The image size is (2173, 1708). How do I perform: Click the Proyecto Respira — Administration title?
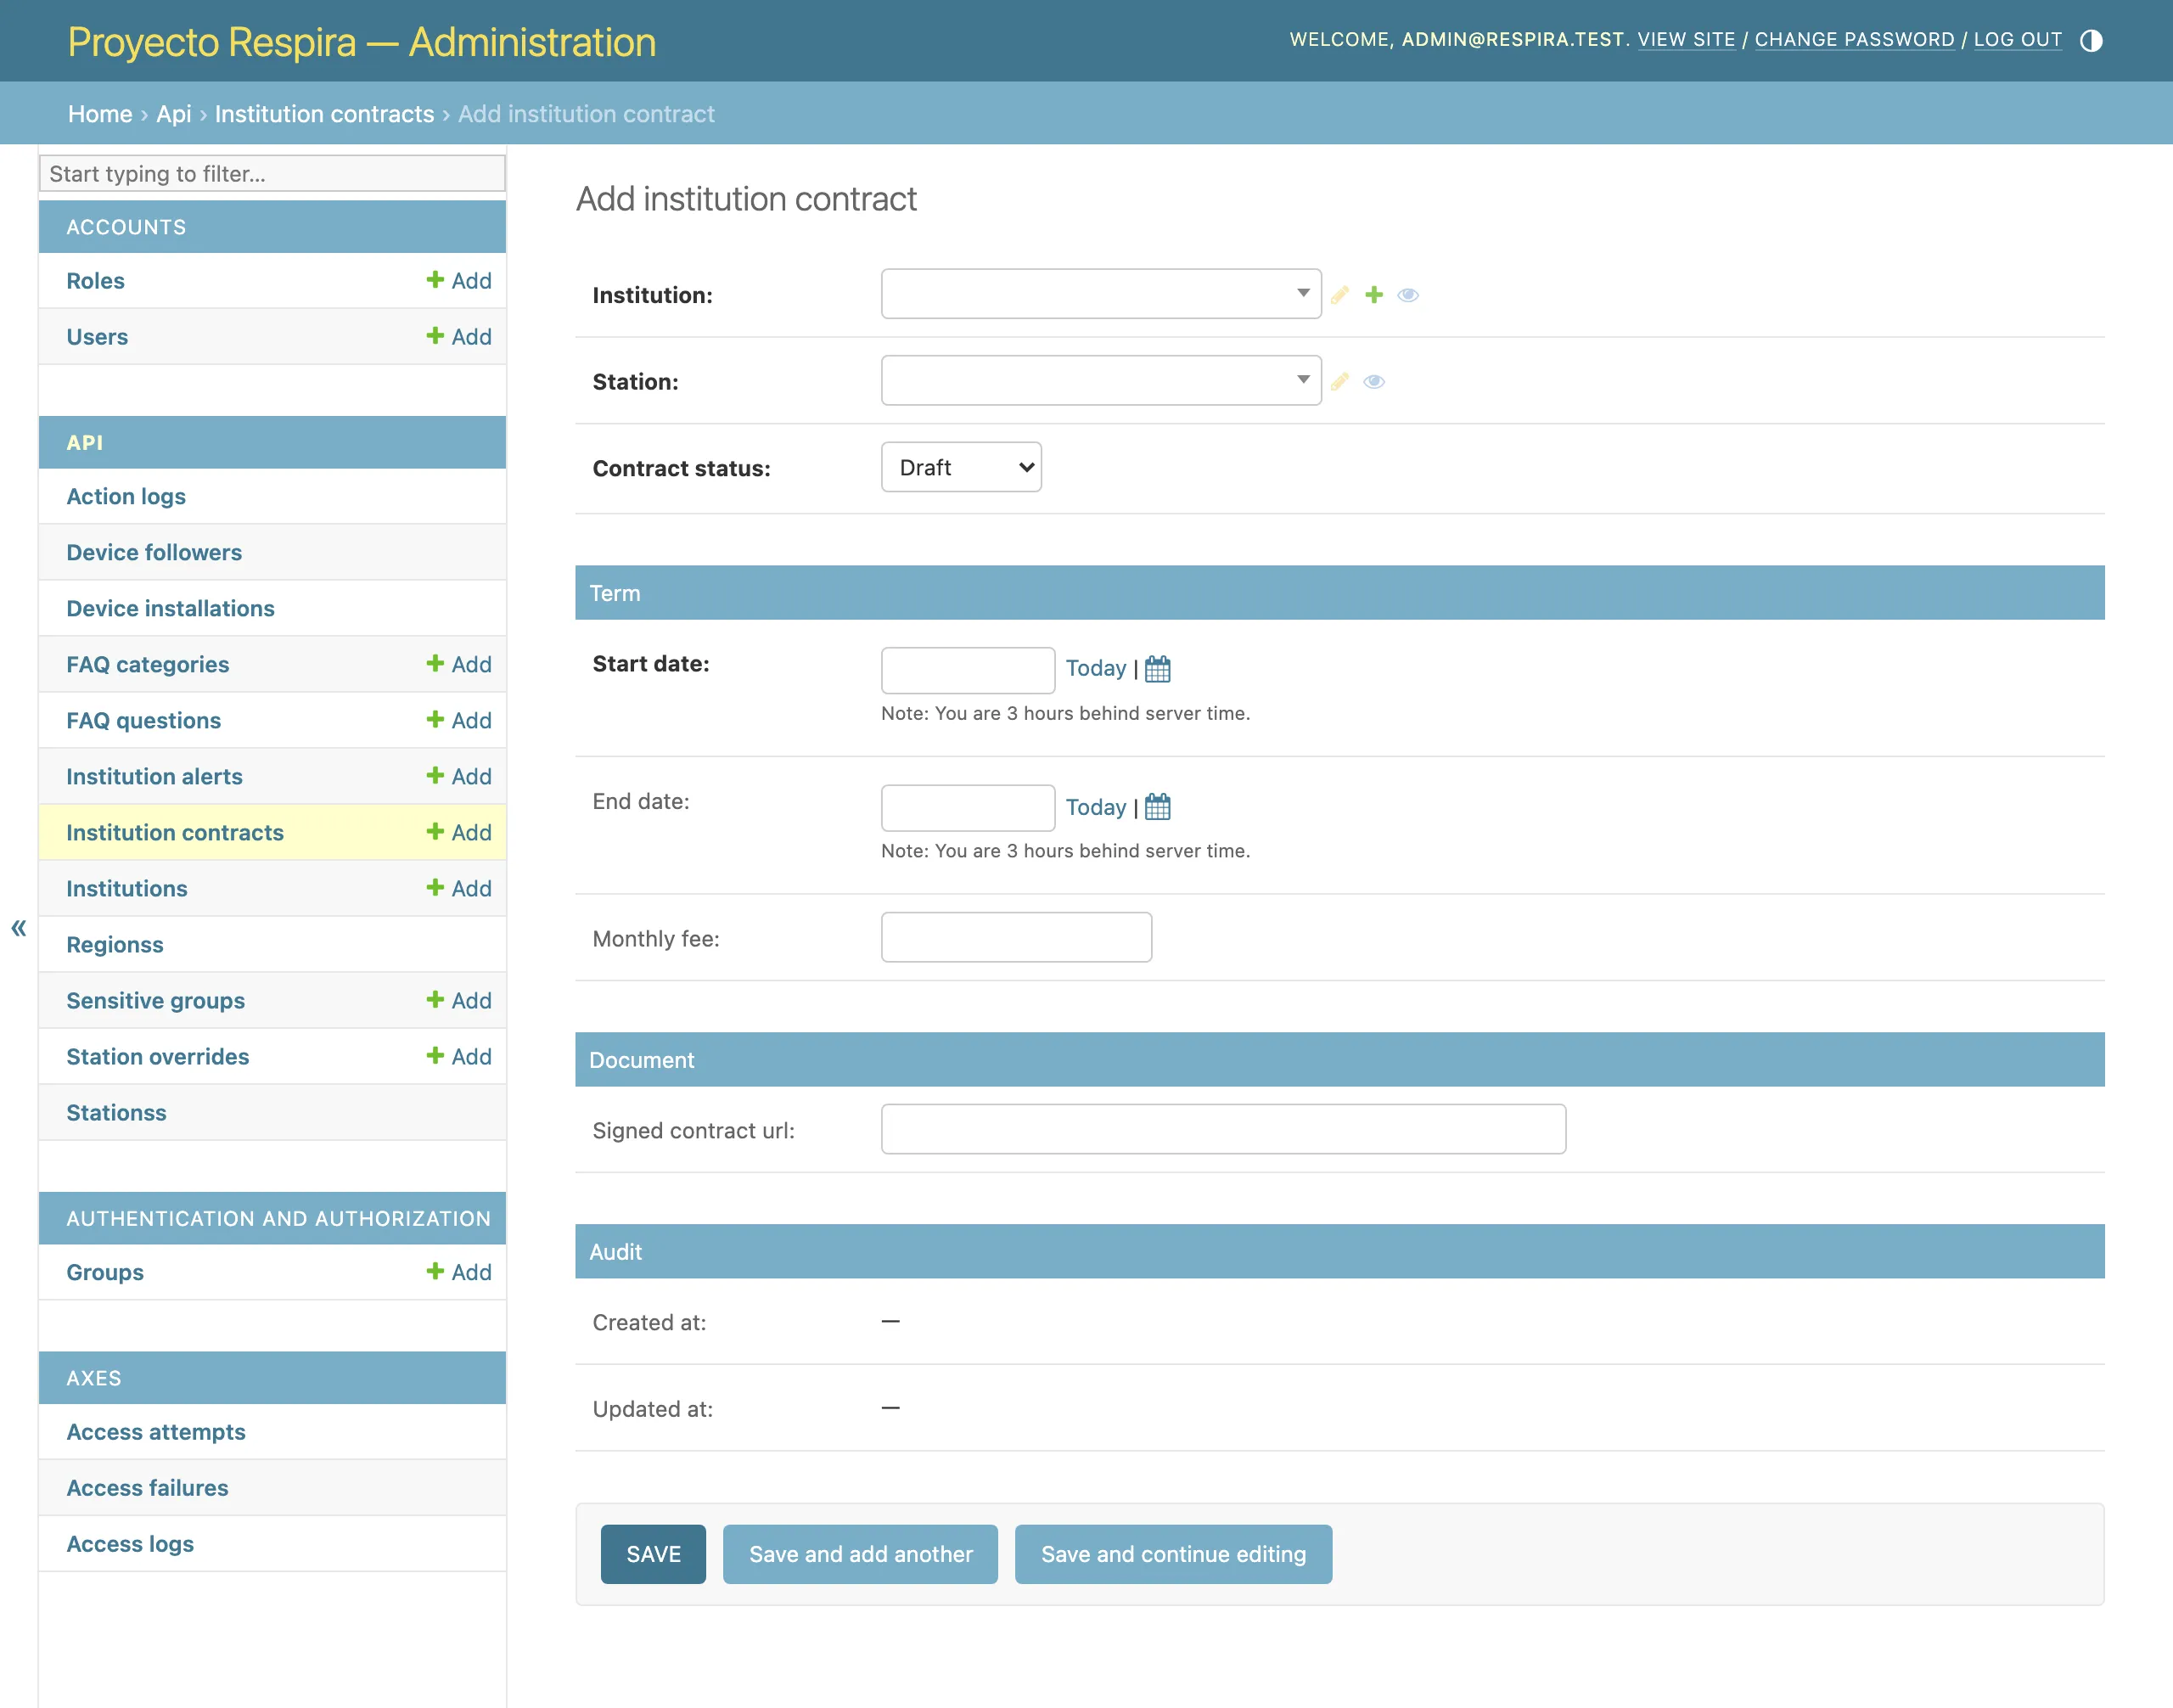click(x=362, y=42)
